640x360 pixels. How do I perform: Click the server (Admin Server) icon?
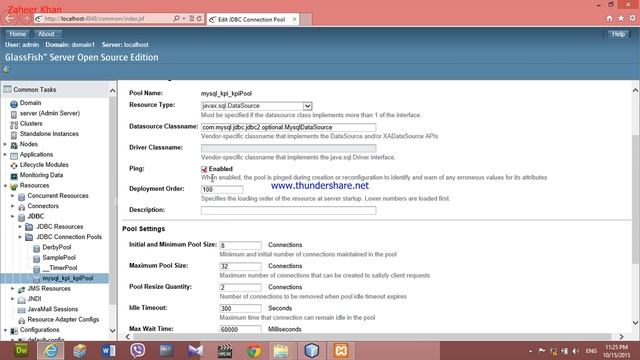point(14,114)
